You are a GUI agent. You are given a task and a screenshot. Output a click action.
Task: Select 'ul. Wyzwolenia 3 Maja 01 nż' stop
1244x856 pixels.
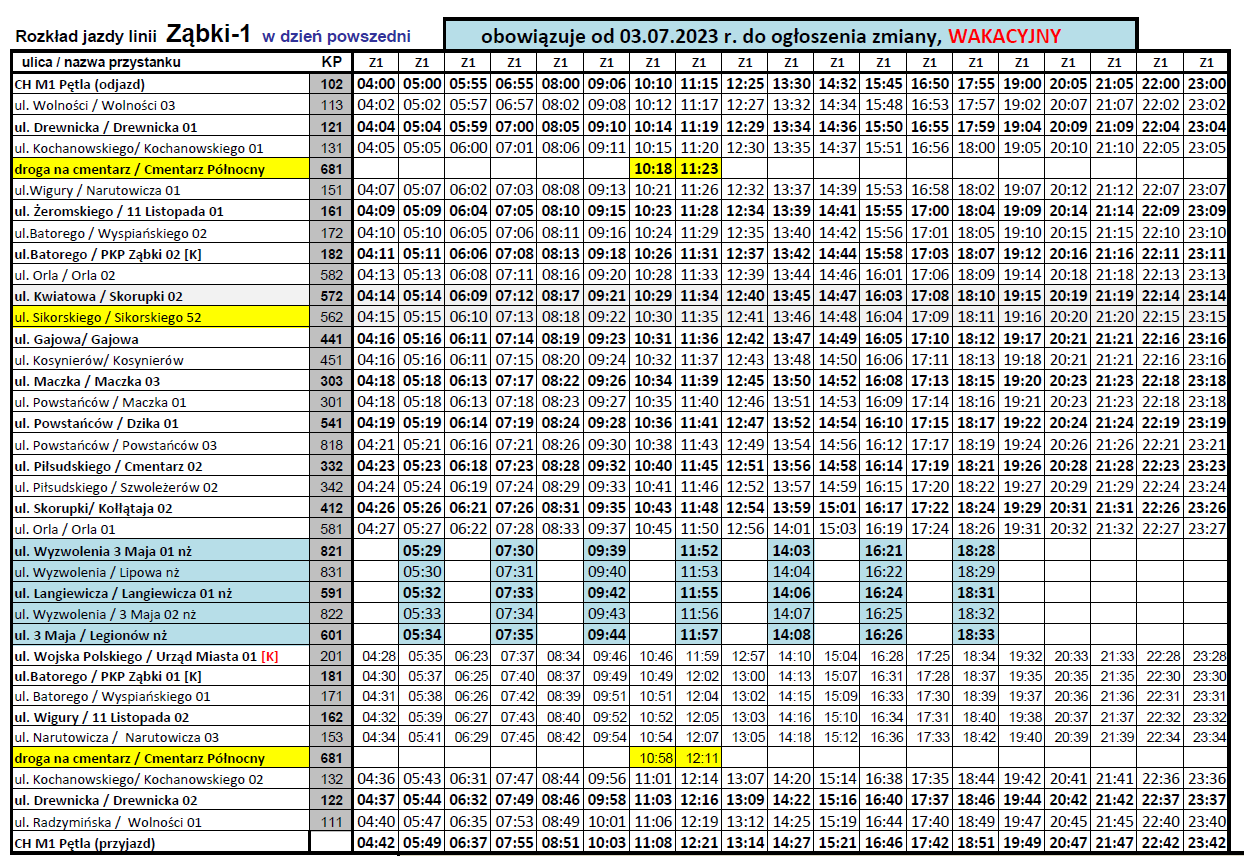[x=103, y=551]
